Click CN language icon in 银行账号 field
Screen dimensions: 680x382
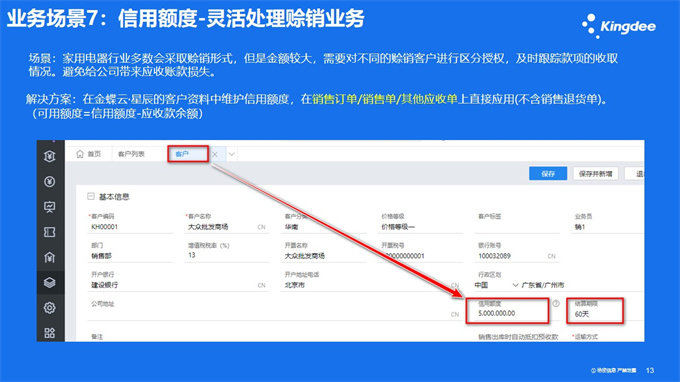551,256
